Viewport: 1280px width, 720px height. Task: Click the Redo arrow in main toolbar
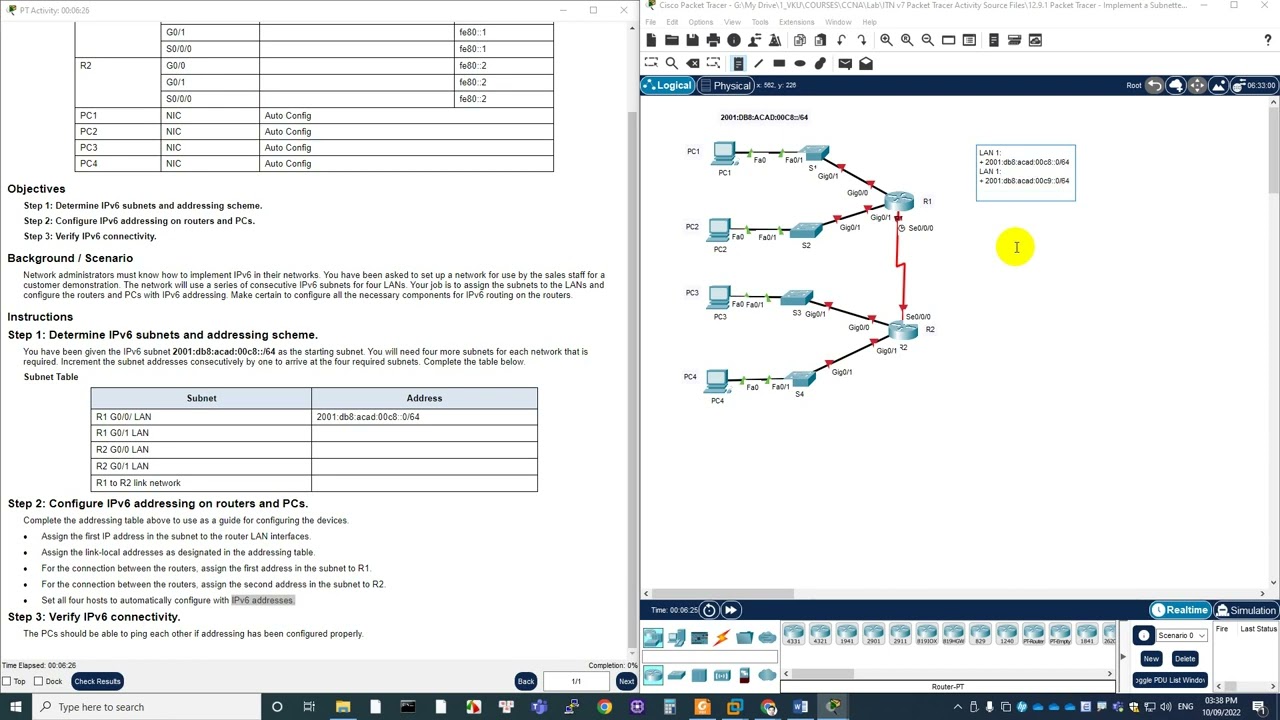[x=862, y=40]
